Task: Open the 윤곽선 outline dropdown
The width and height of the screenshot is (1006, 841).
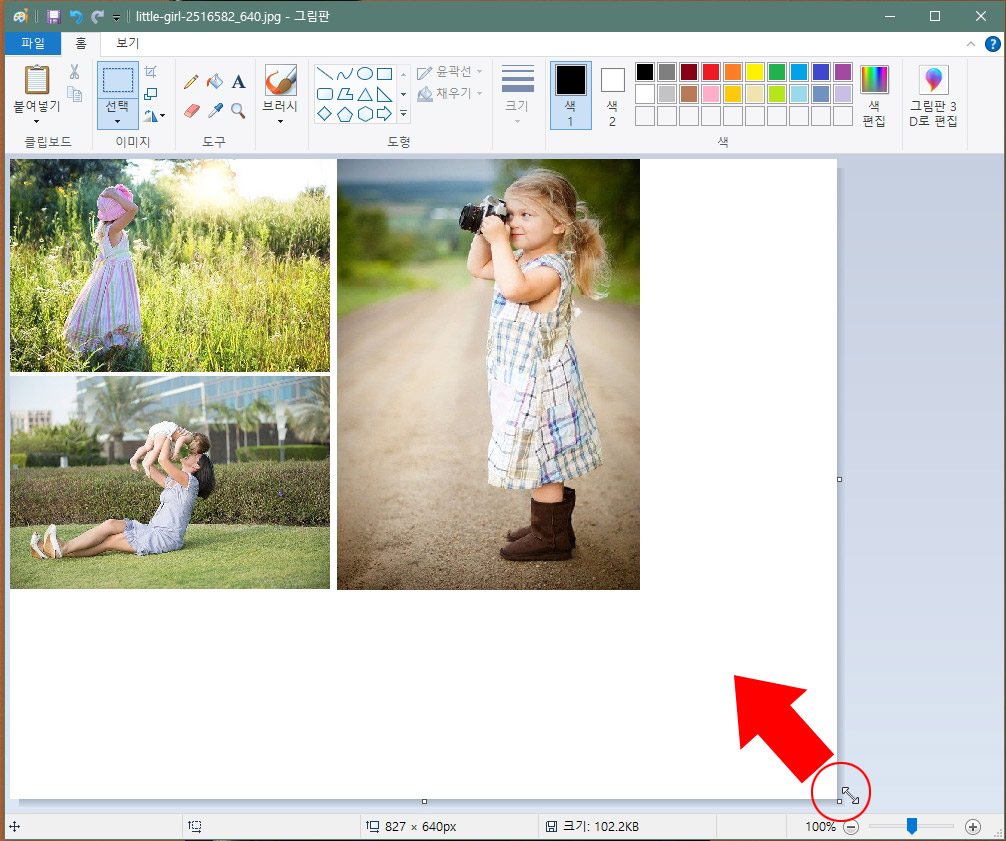Action: [x=450, y=72]
